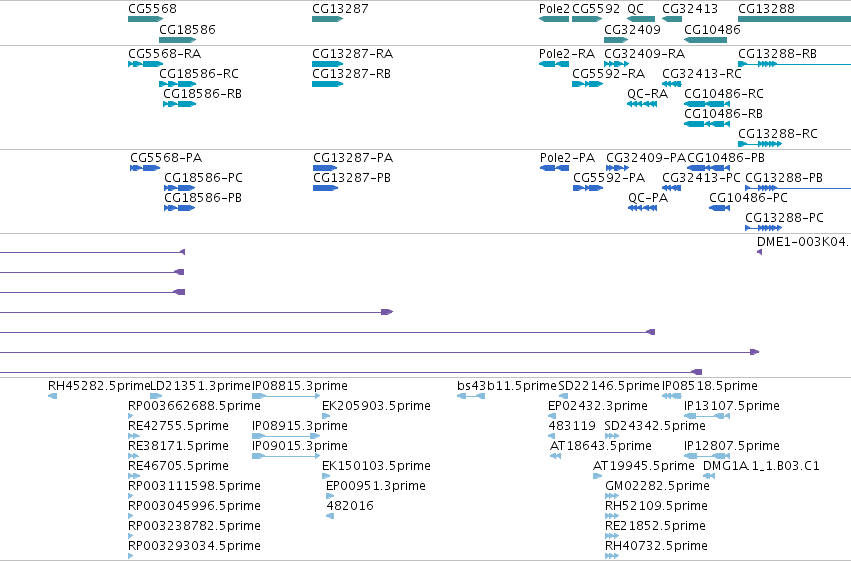
Task: Click EST IP08815.3prime
Action: pos(300,386)
